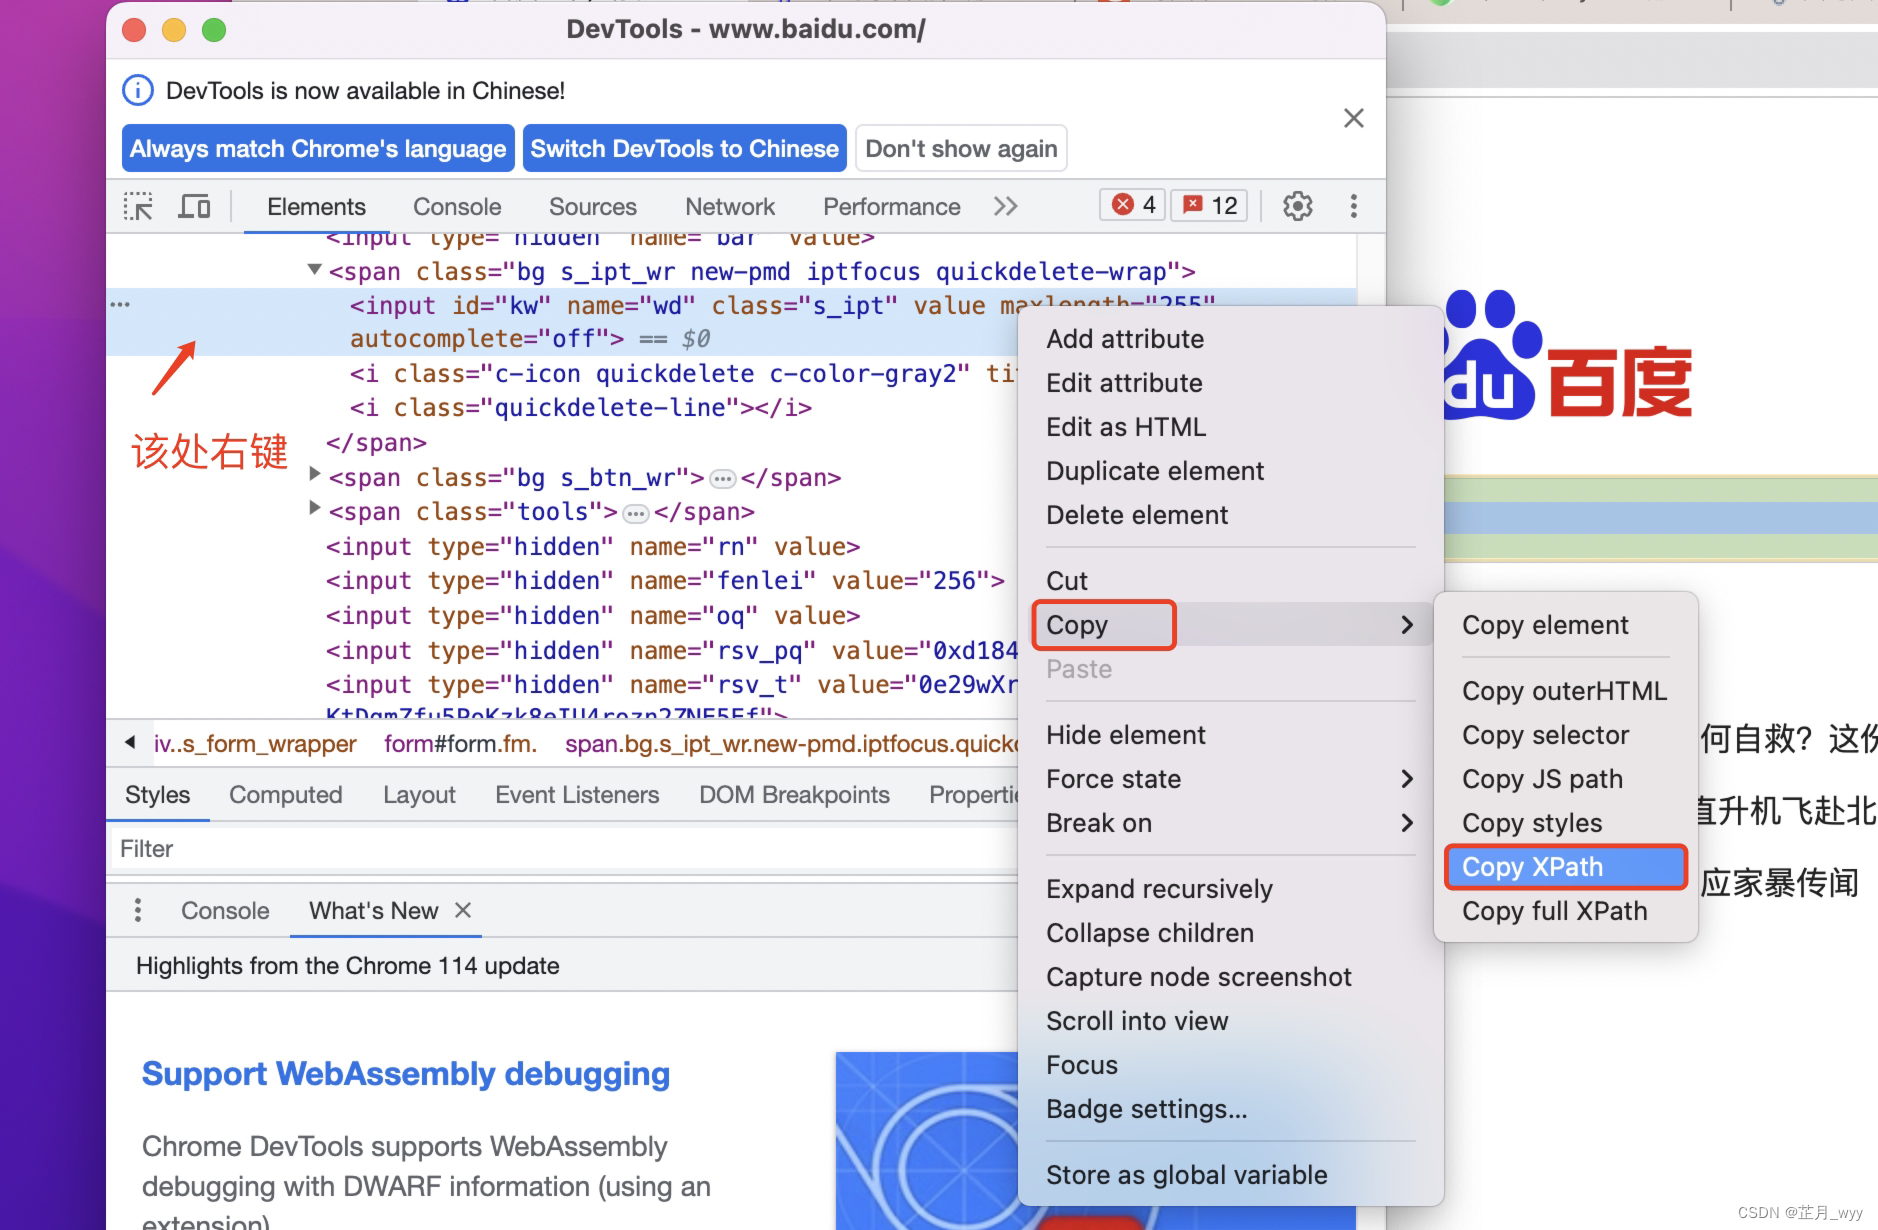Select Copy outerHTML
The height and width of the screenshot is (1230, 1878).
pyautogui.click(x=1565, y=691)
